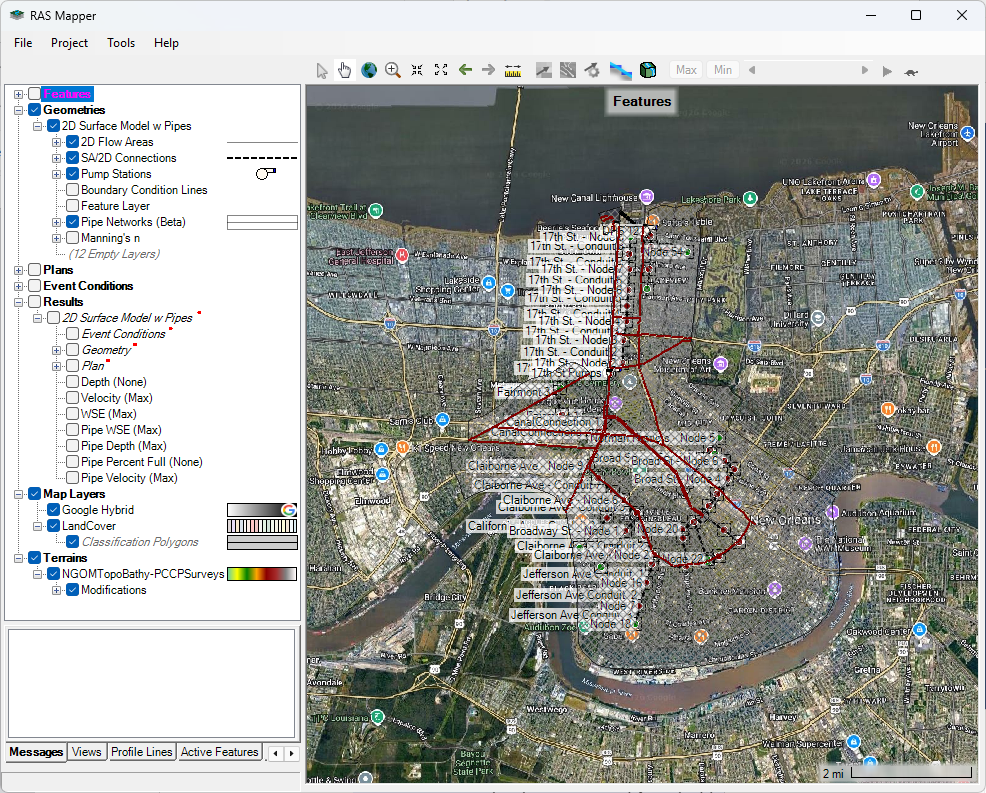Go to previous view with green arrow
Viewport: 986px width, 793px height.
click(x=465, y=70)
